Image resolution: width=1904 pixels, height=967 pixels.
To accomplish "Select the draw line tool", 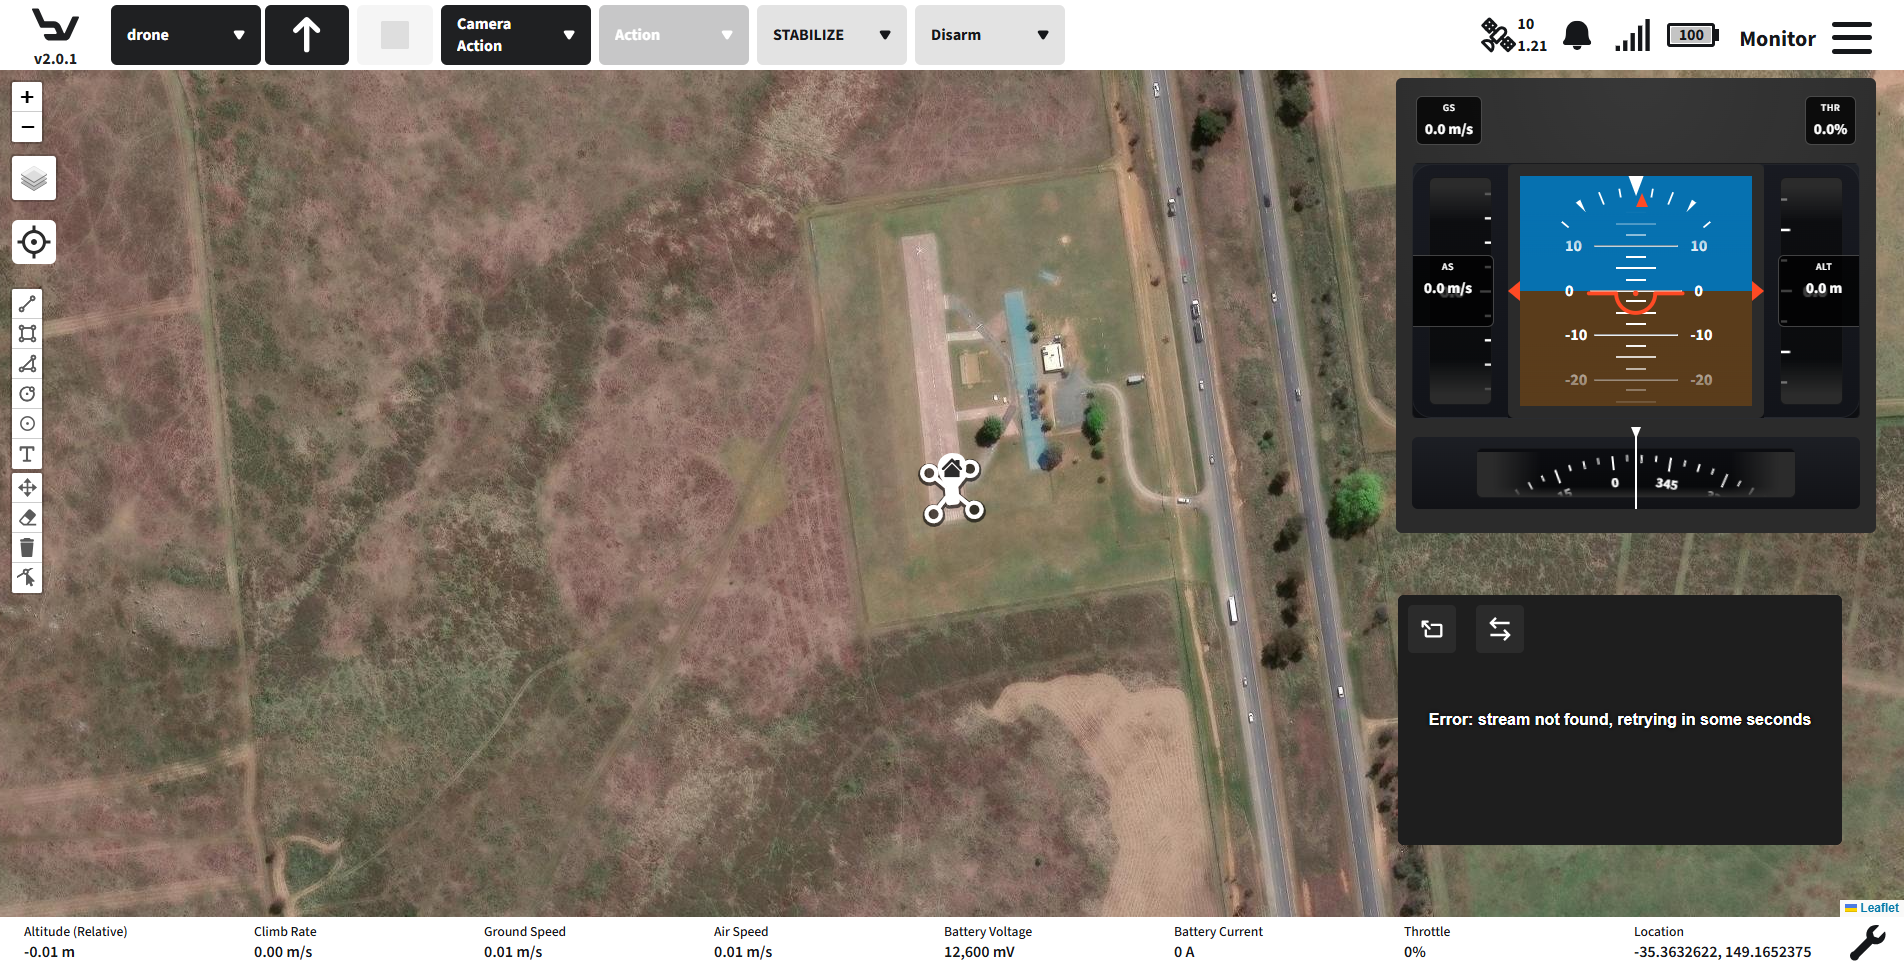I will [x=27, y=304].
